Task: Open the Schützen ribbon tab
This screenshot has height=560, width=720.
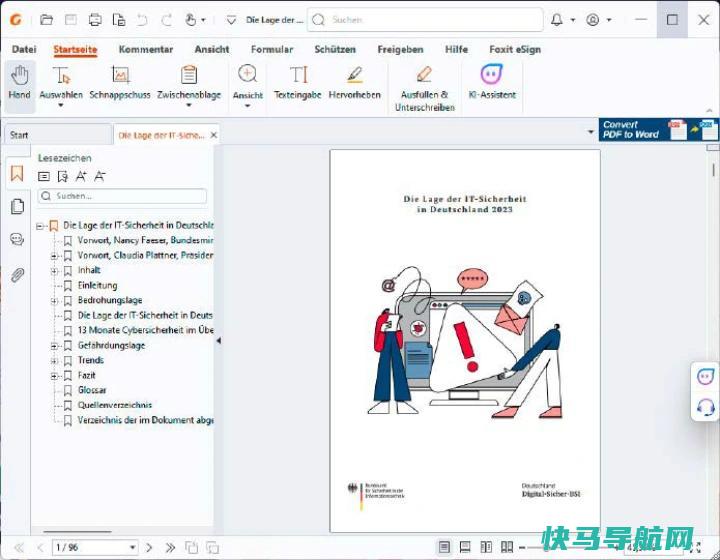Action: [x=335, y=49]
